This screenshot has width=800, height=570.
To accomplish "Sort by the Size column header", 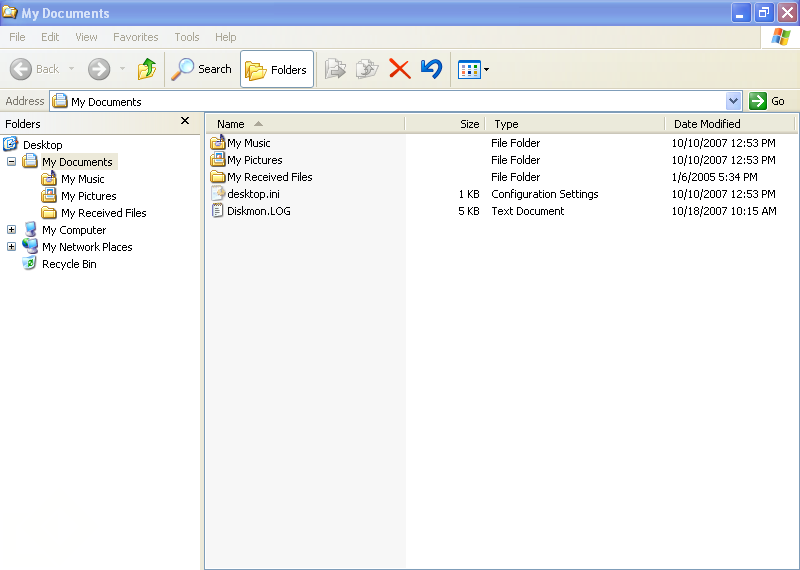I will pos(445,124).
